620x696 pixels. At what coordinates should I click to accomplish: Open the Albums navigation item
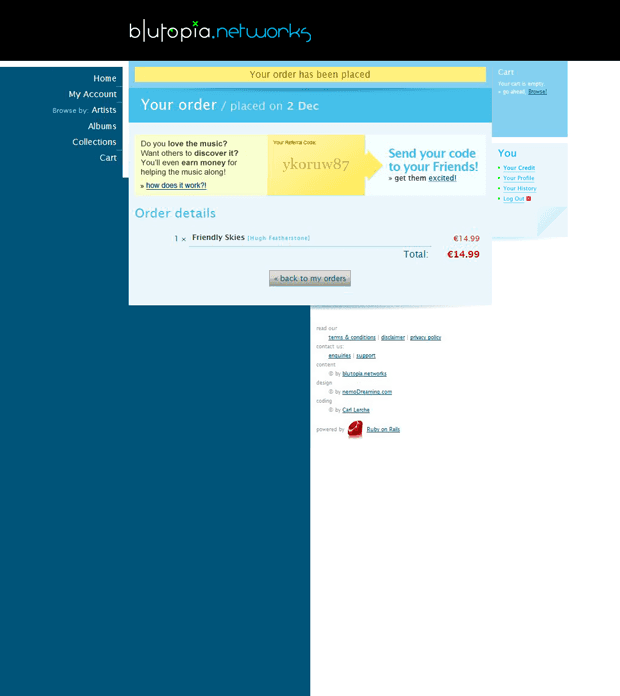[102, 126]
